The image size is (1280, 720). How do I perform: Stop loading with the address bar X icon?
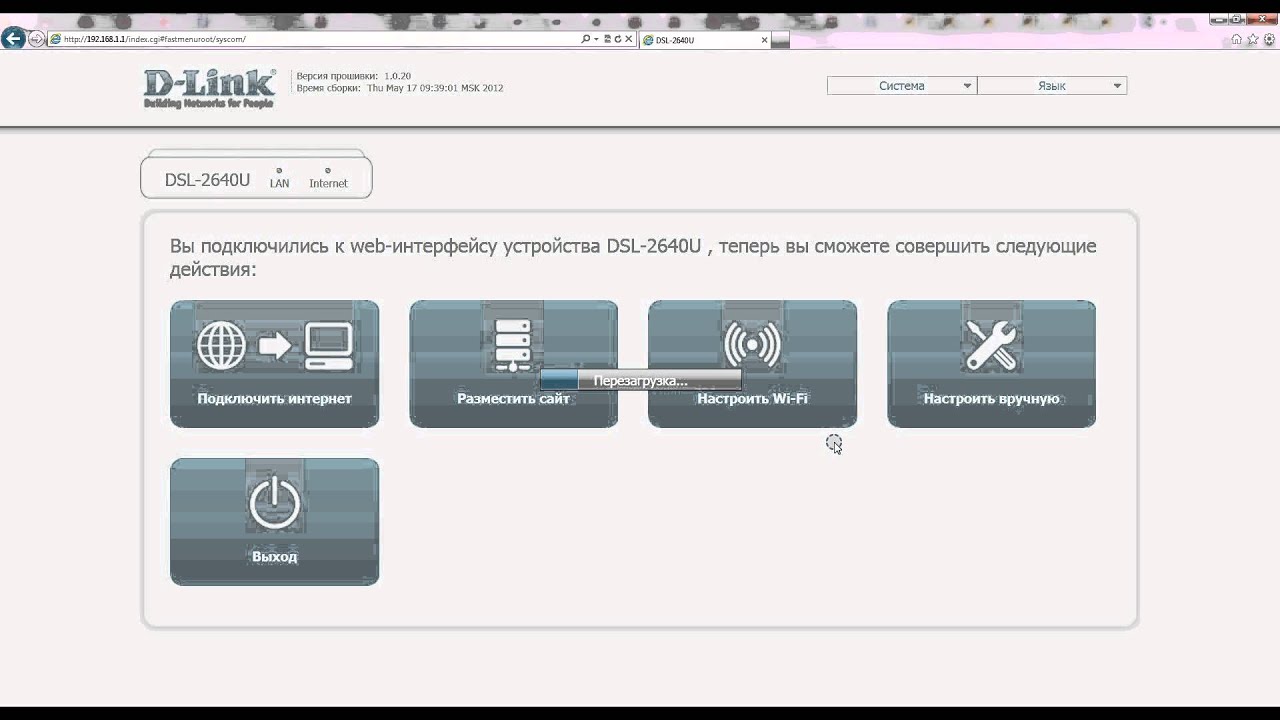click(629, 39)
